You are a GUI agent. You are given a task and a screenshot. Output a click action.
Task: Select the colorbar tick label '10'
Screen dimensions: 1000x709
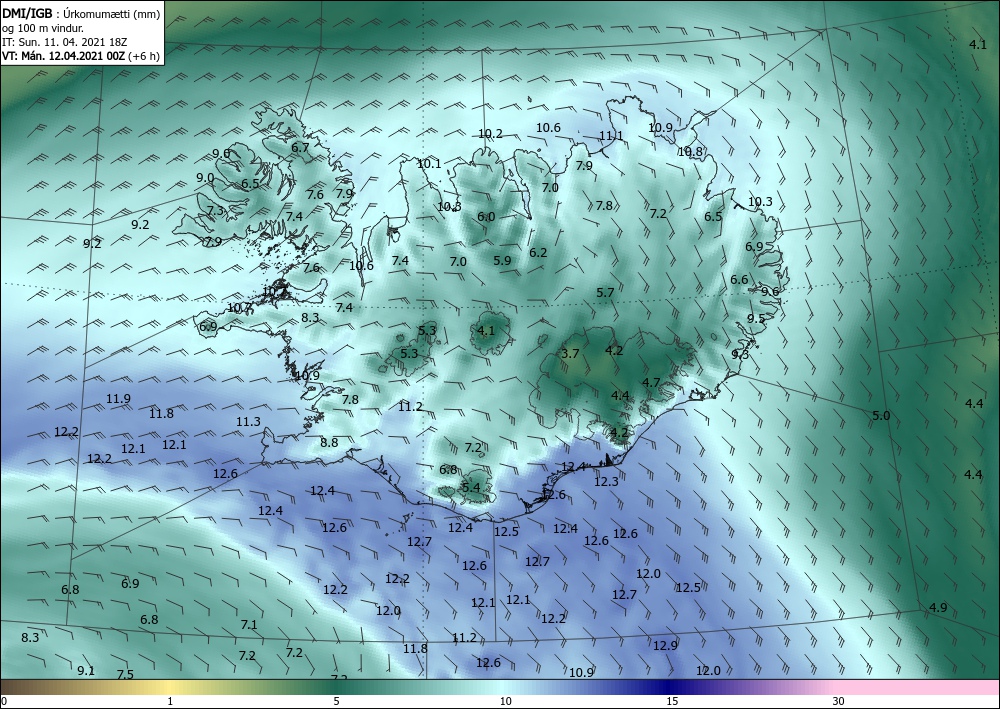click(505, 701)
